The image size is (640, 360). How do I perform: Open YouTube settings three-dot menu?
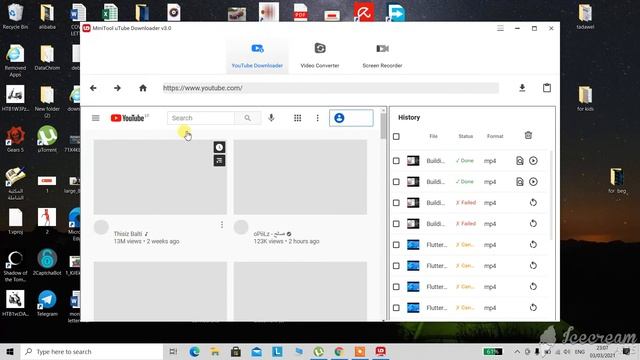[x=318, y=118]
